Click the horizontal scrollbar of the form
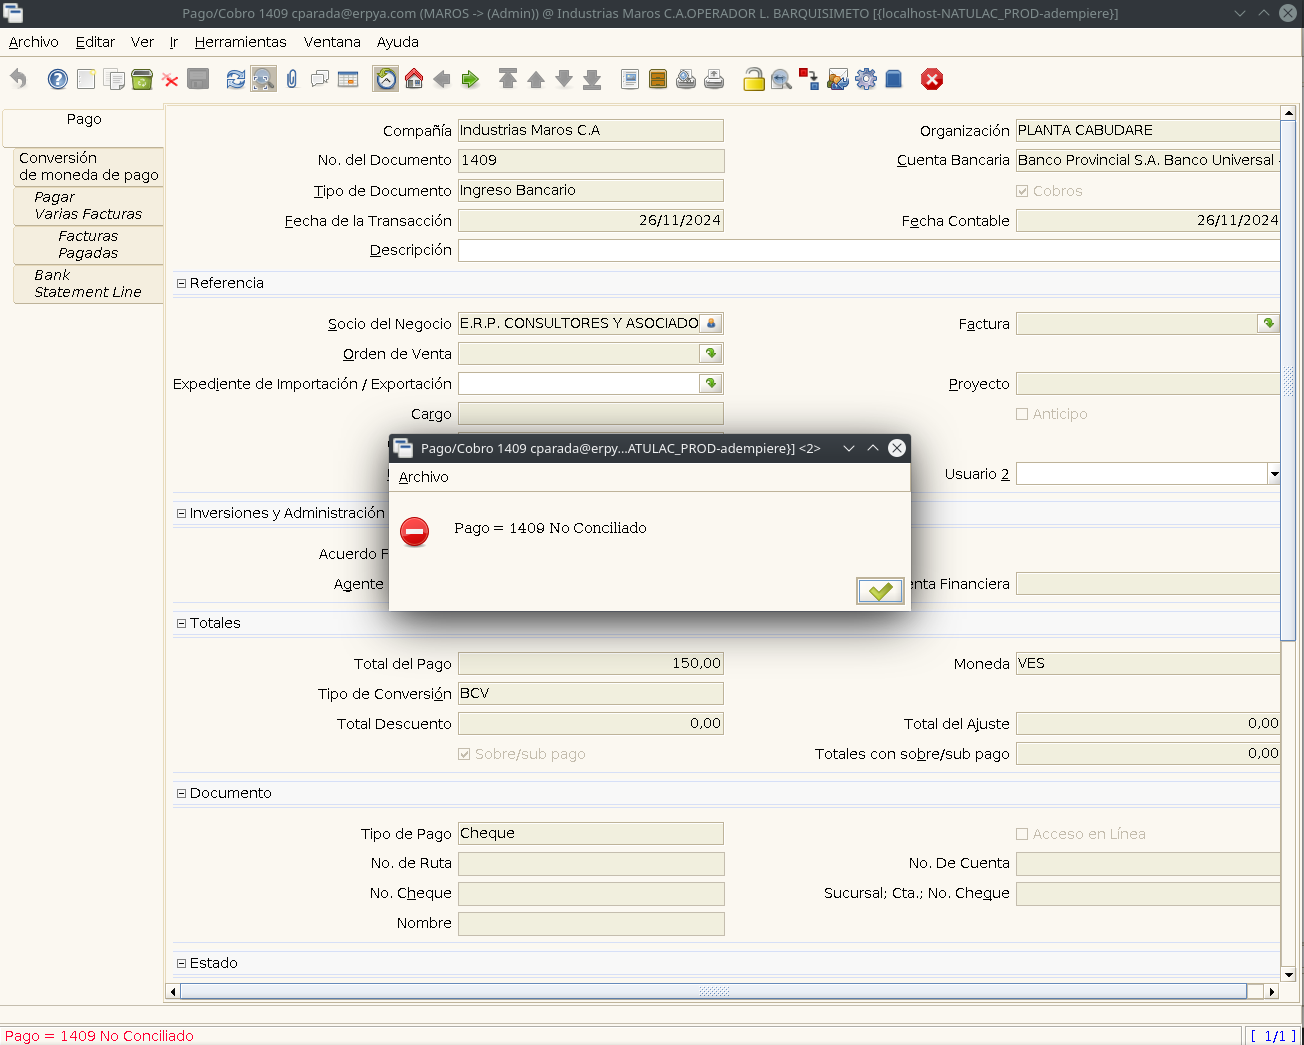The image size is (1304, 1045). pos(714,991)
